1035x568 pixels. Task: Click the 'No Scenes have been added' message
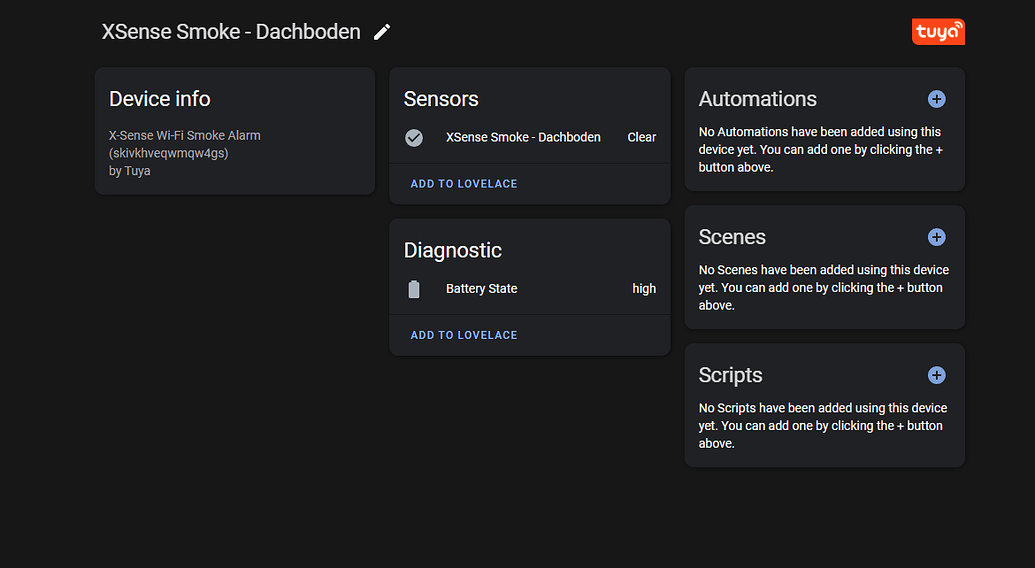(824, 288)
